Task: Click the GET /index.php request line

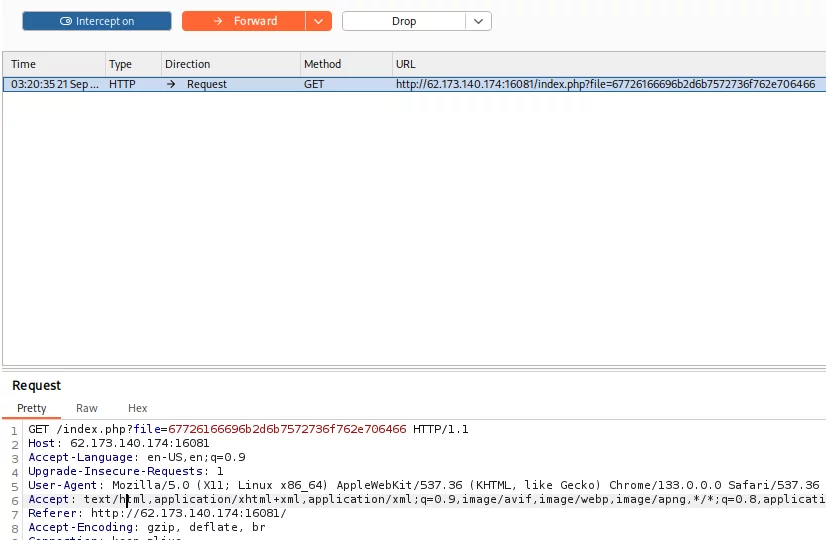Action: click(248, 429)
